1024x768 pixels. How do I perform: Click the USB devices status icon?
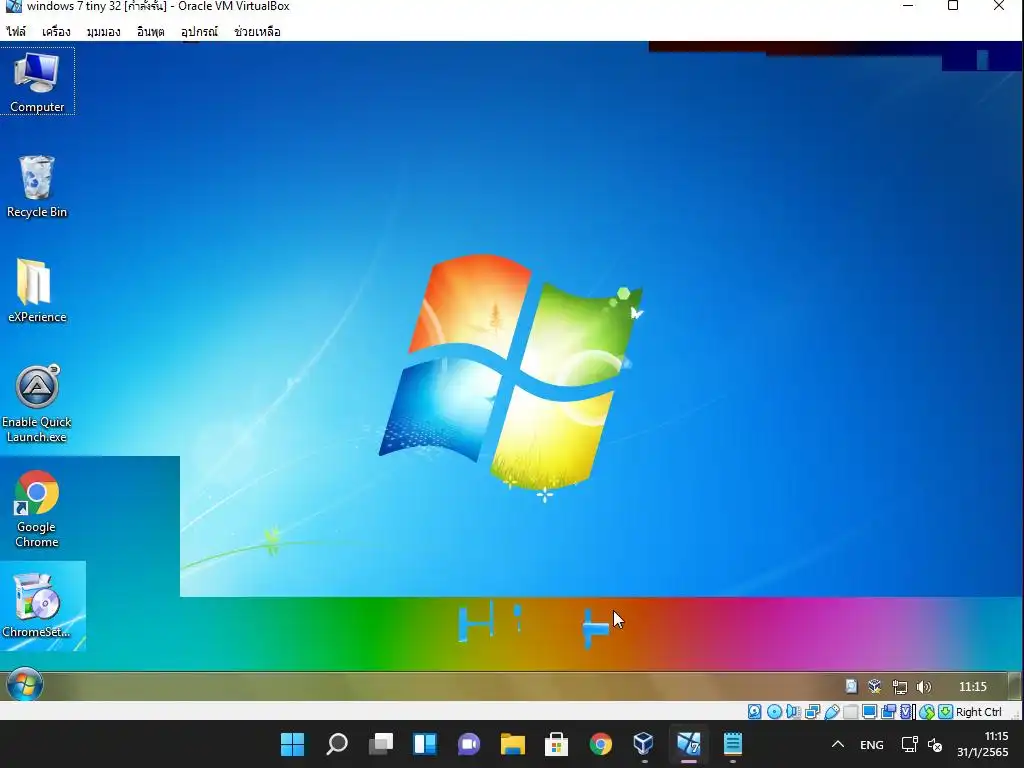(x=831, y=712)
